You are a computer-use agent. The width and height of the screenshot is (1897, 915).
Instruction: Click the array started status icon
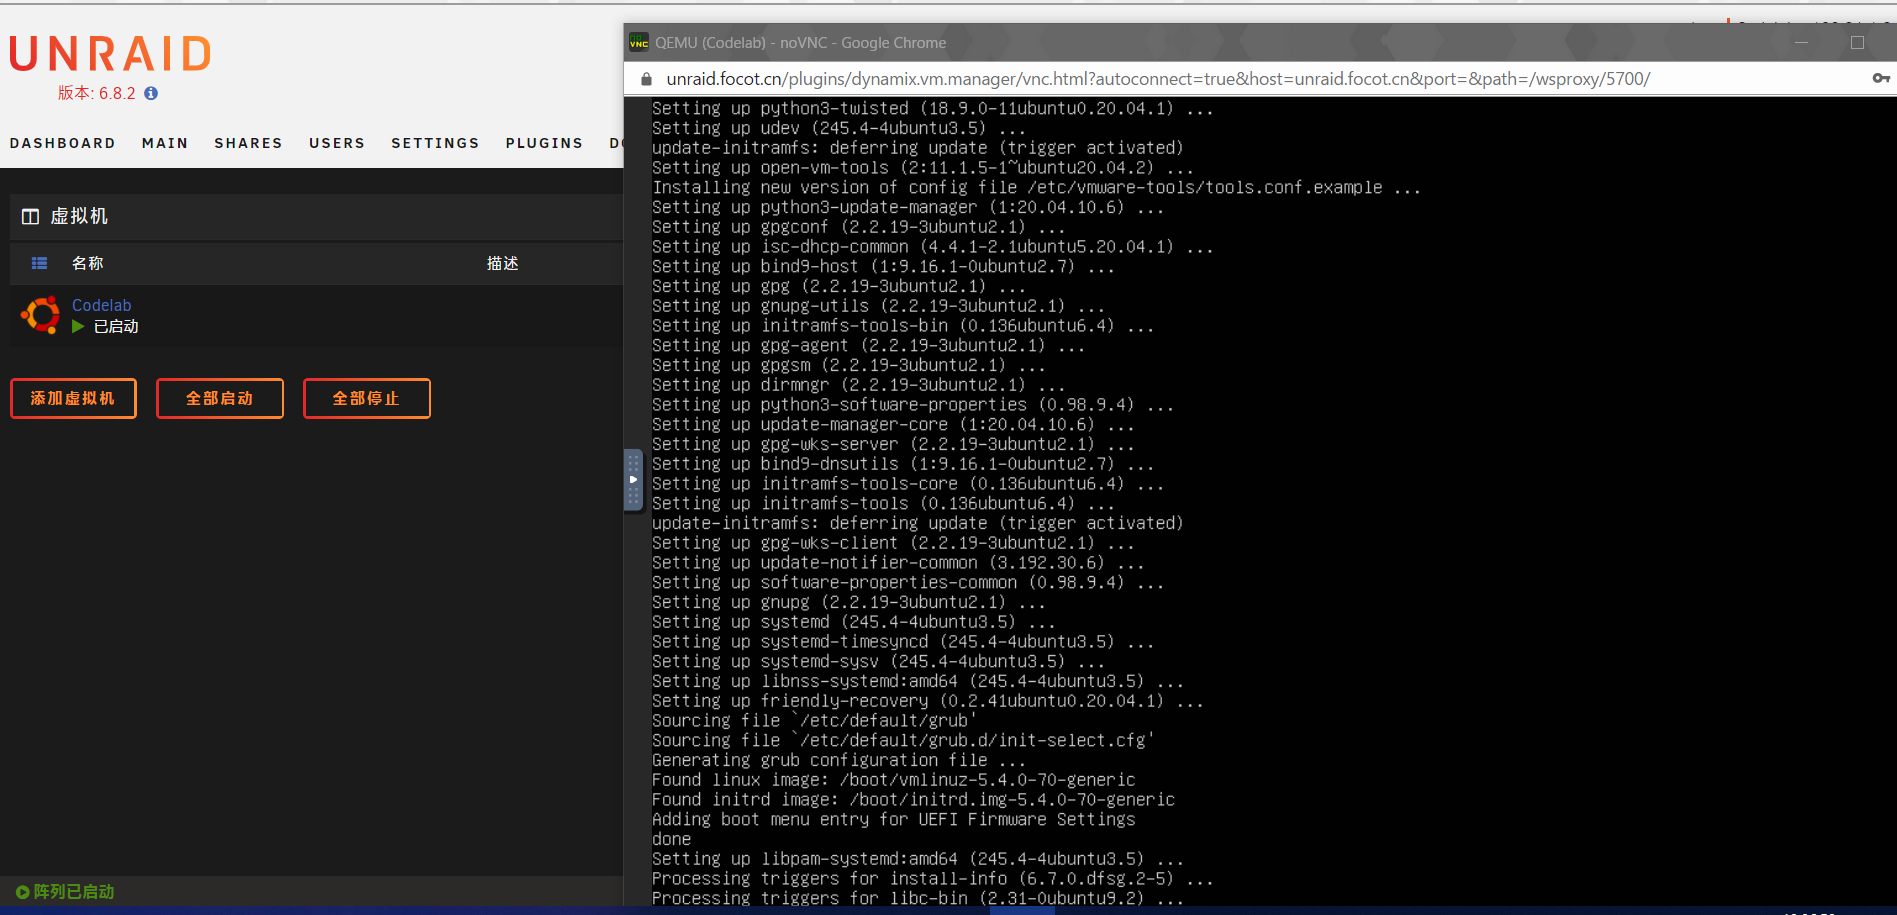23,892
